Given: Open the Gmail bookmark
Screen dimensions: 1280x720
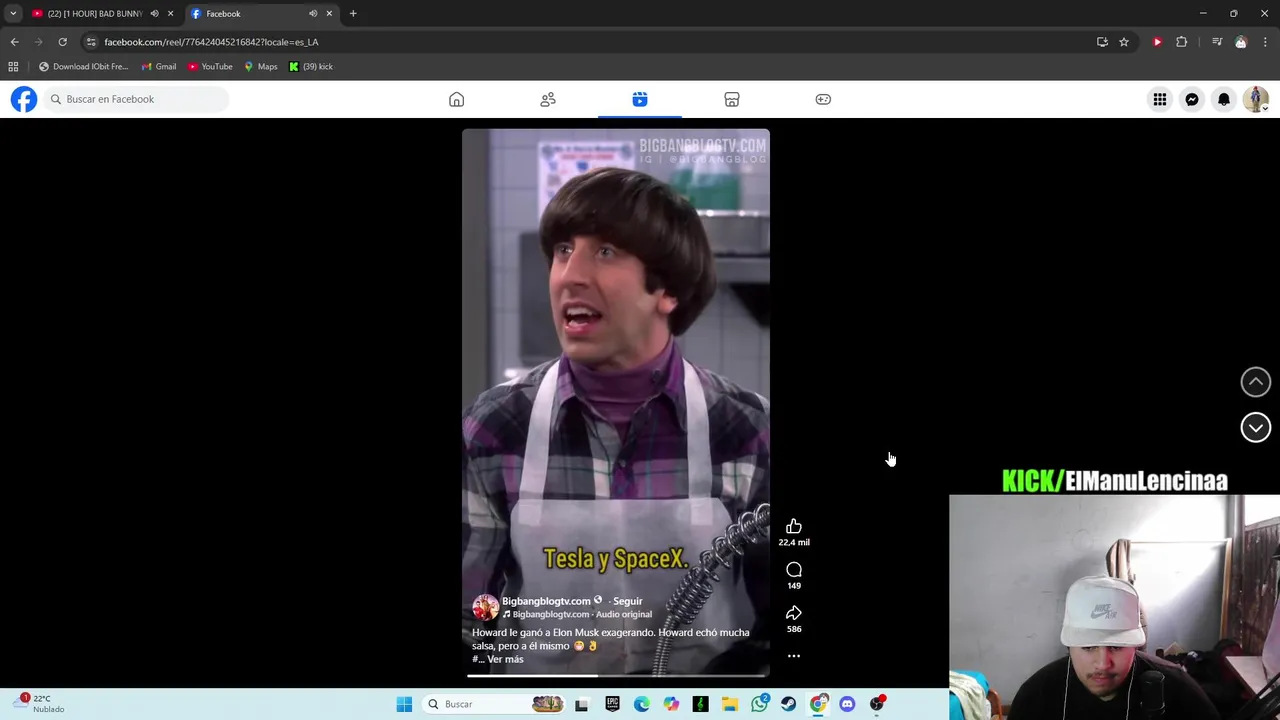Looking at the screenshot, I should coord(159,67).
